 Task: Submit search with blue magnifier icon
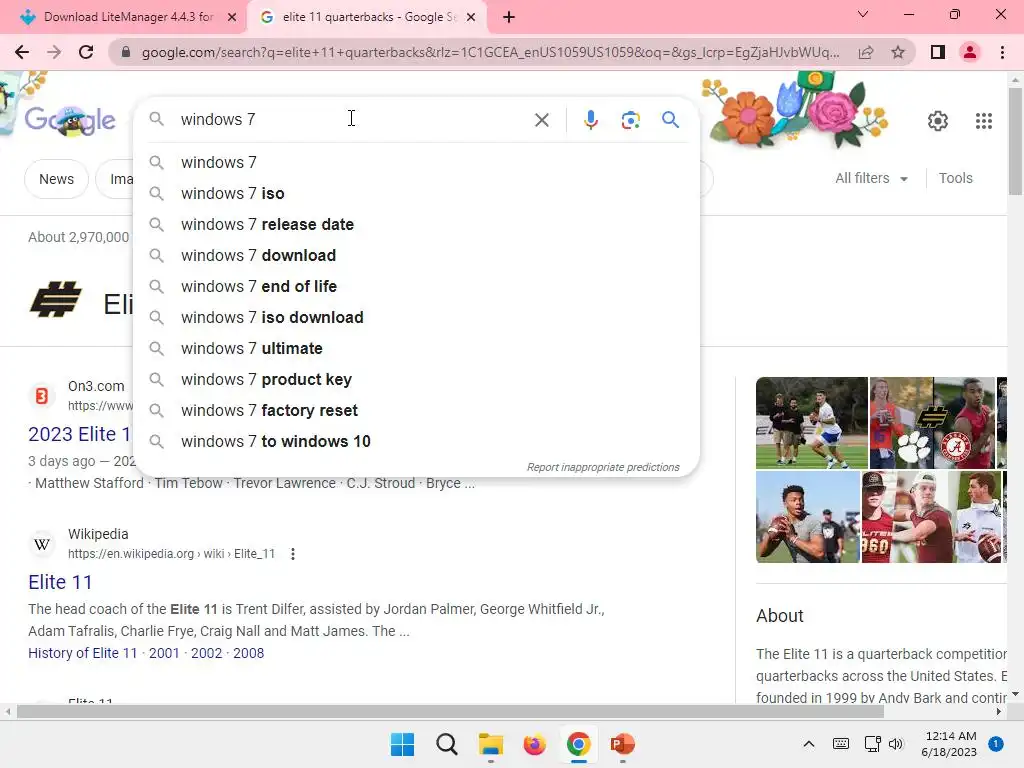tap(670, 120)
